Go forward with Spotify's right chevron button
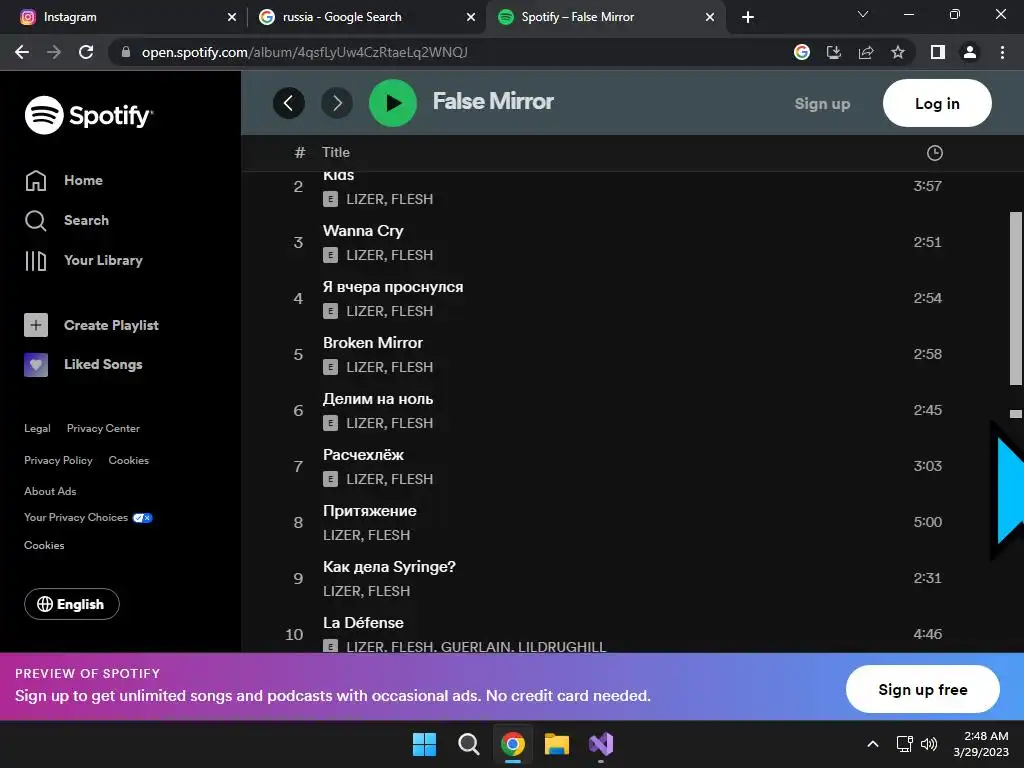The width and height of the screenshot is (1024, 768). (x=337, y=103)
